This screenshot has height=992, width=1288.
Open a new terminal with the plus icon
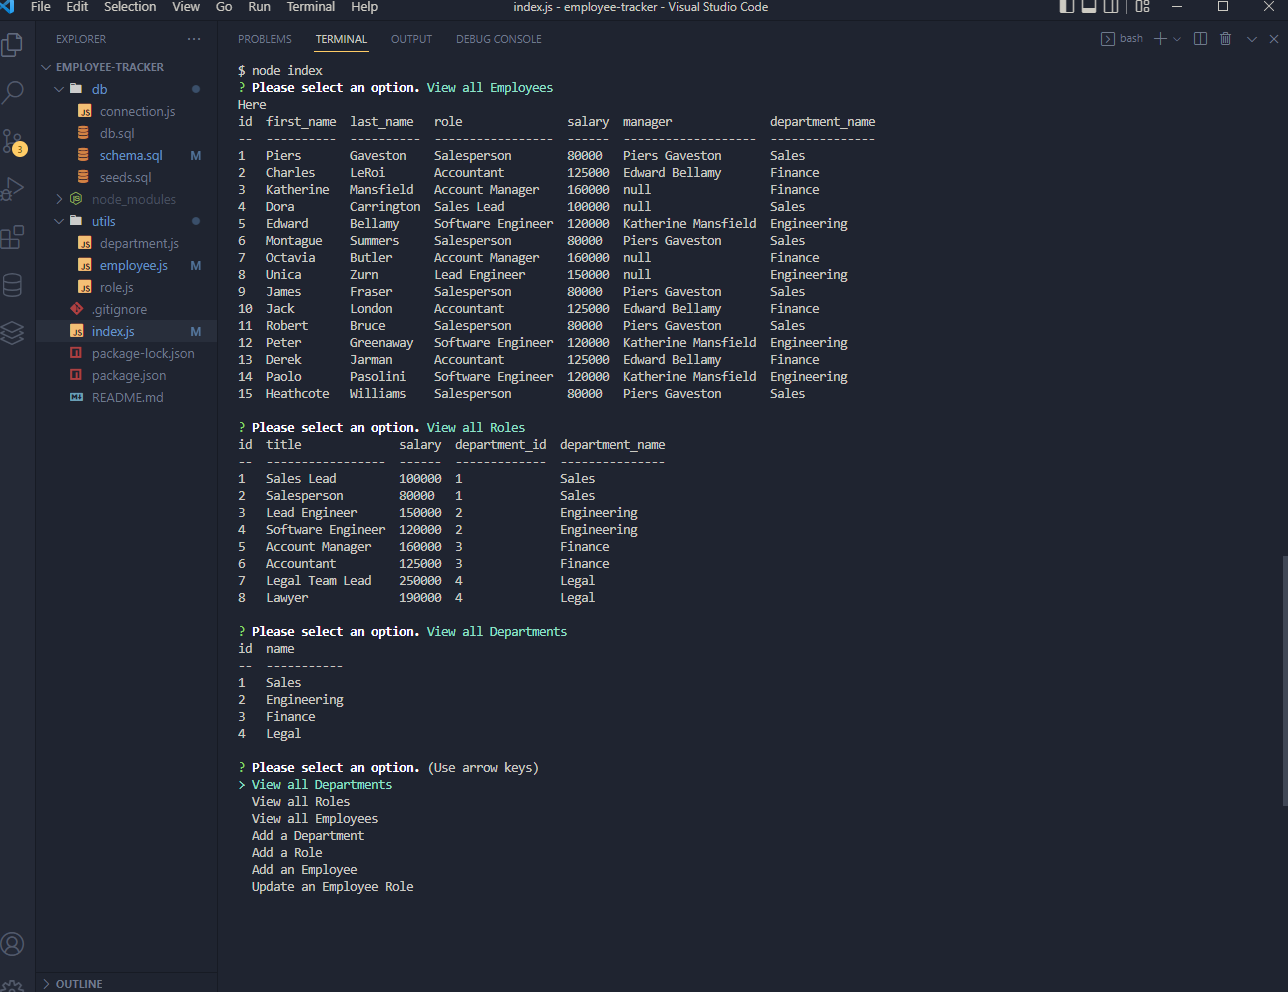(x=1160, y=38)
